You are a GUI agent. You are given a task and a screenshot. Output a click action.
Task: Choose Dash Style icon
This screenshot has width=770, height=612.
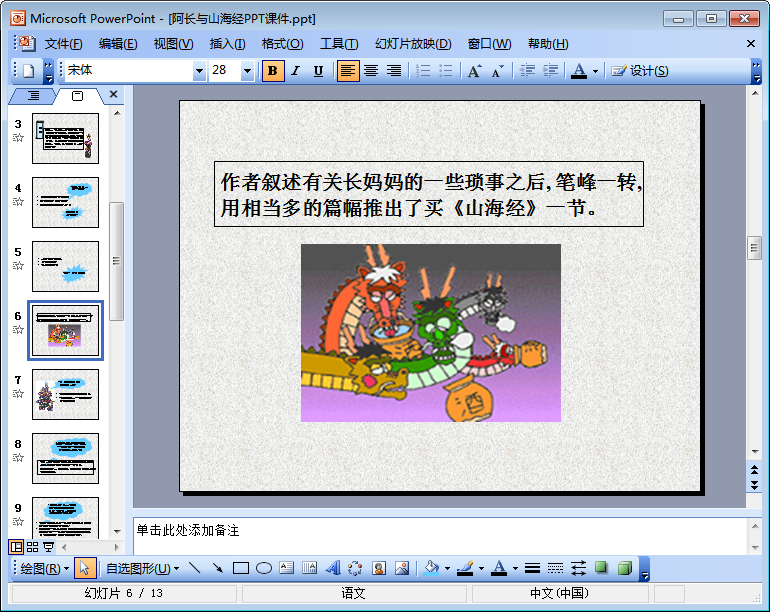click(555, 568)
